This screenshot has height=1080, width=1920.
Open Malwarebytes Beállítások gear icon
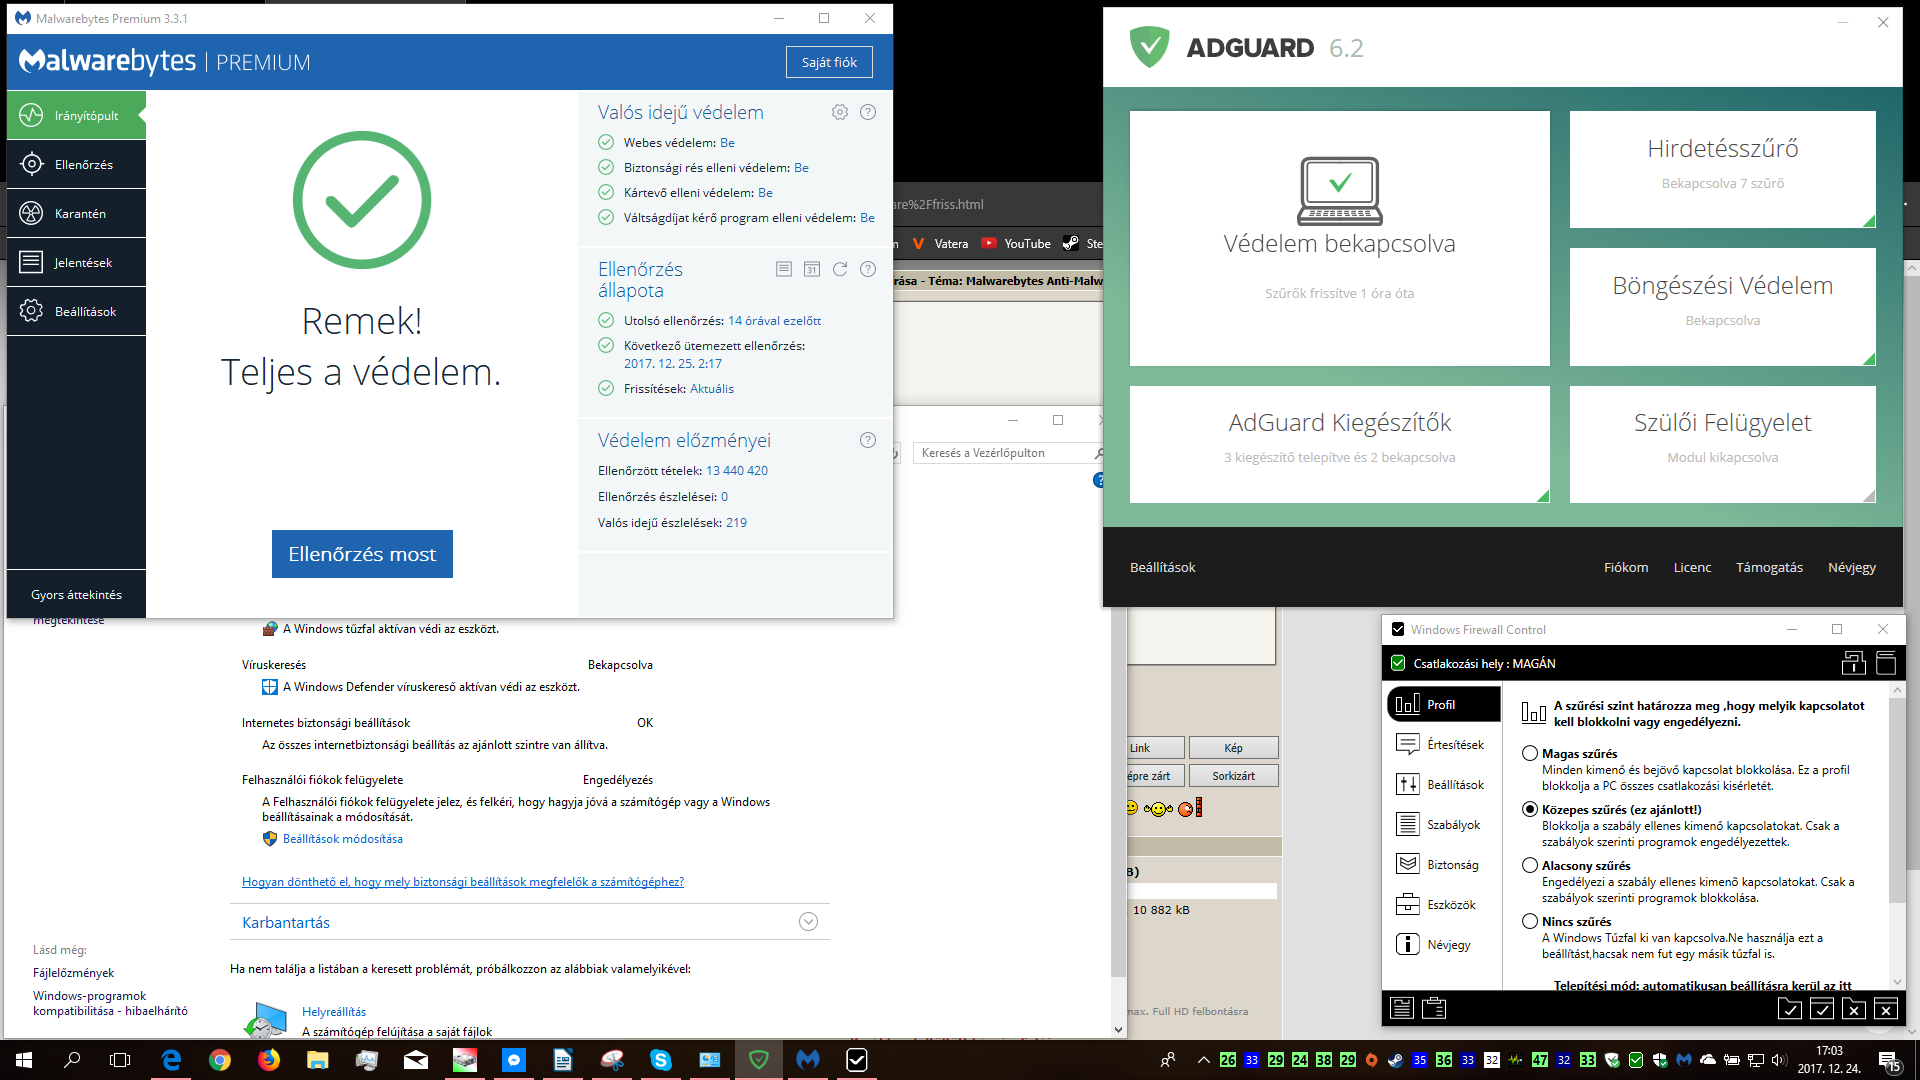[31, 311]
